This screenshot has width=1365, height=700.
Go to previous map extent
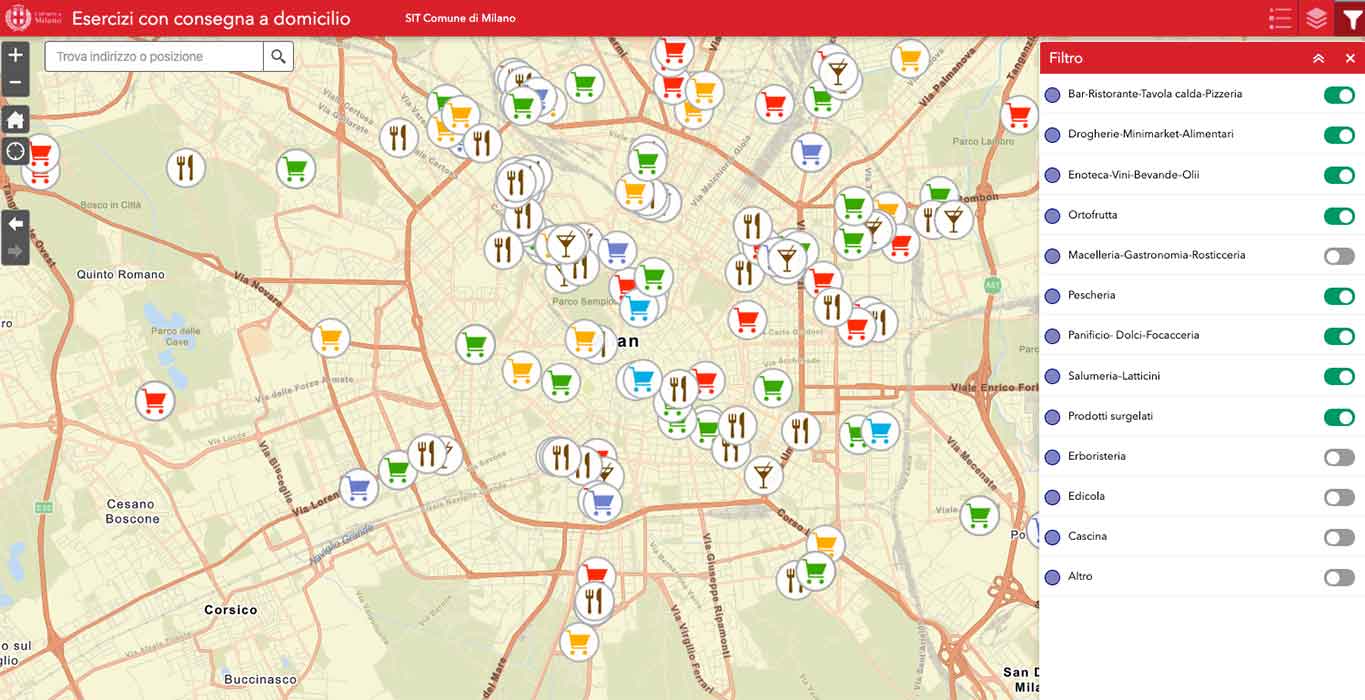pos(15,224)
